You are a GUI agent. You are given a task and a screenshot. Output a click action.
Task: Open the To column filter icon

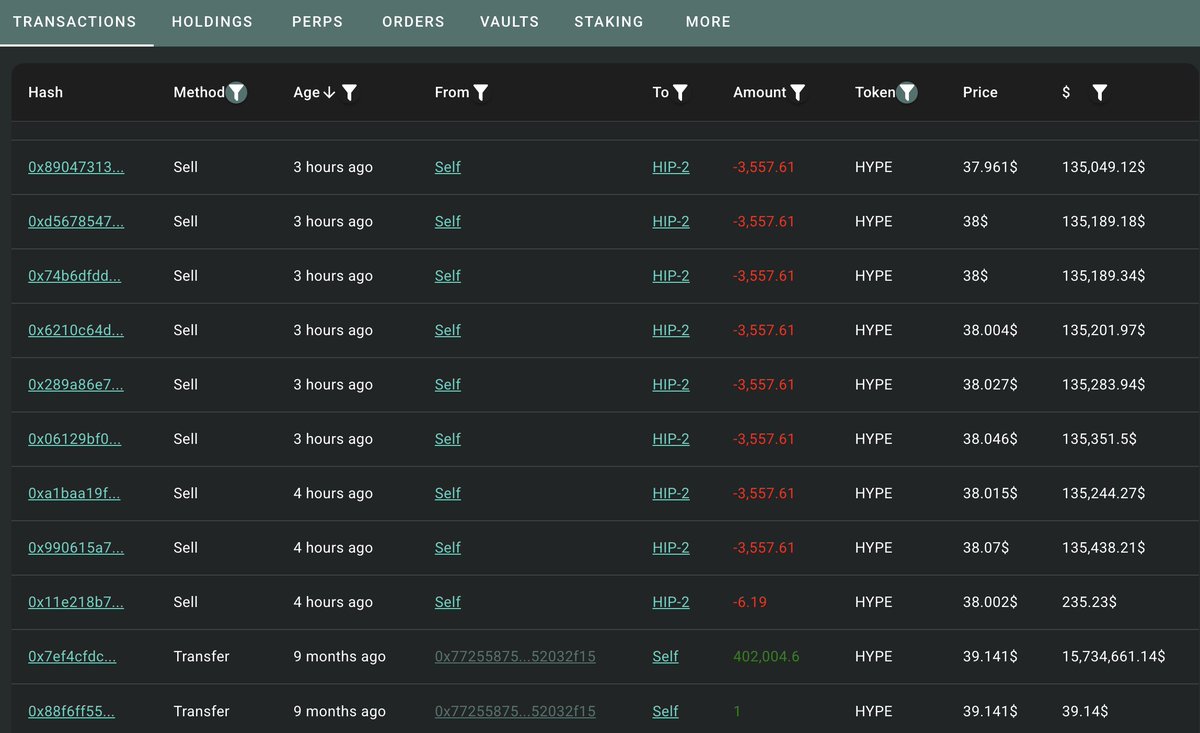click(x=680, y=93)
